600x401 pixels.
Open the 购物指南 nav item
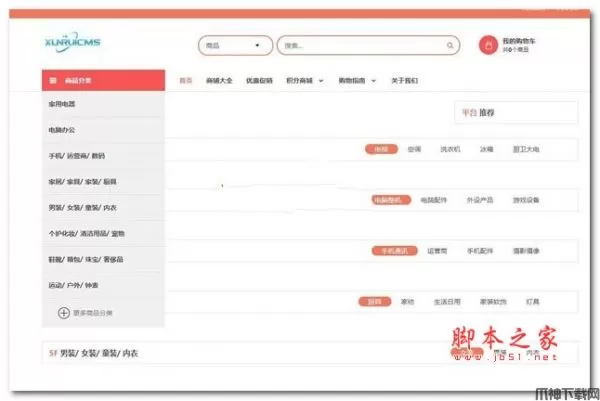pyautogui.click(x=352, y=80)
